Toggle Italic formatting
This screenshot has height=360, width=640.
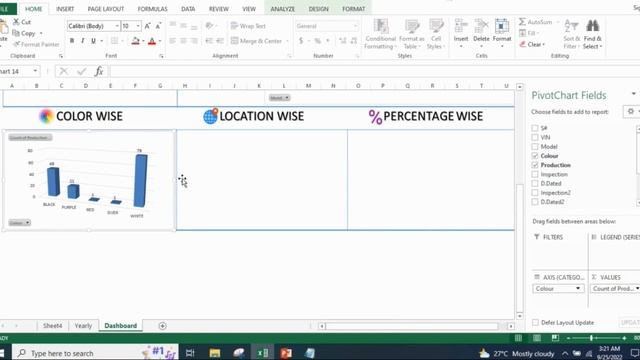click(82, 41)
